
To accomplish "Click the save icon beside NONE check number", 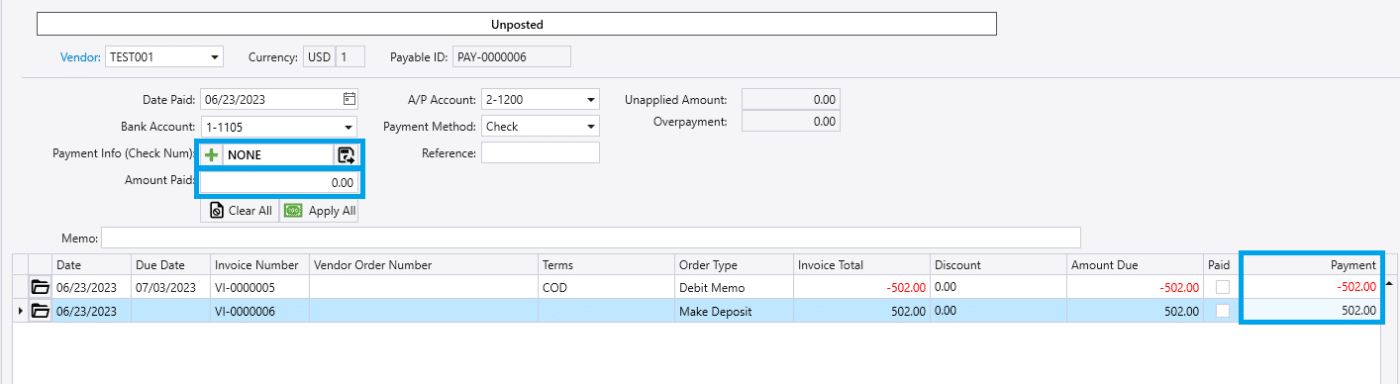I will pos(346,155).
